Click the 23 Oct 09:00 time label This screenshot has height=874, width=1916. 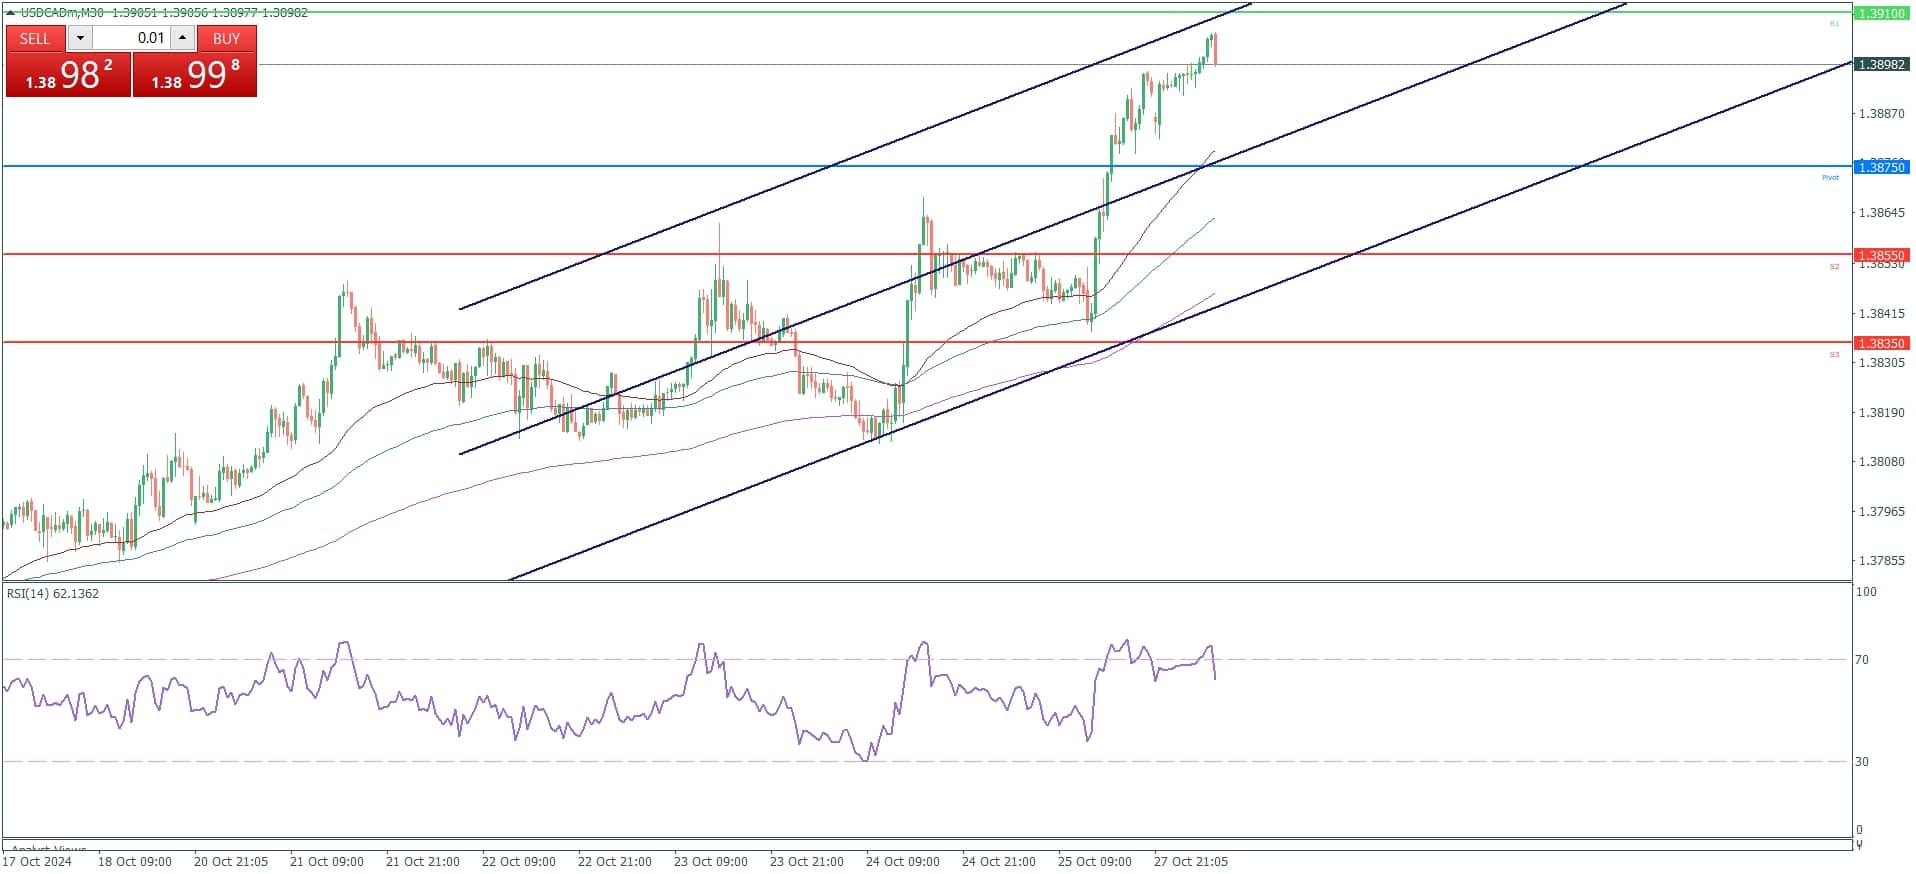point(711,862)
